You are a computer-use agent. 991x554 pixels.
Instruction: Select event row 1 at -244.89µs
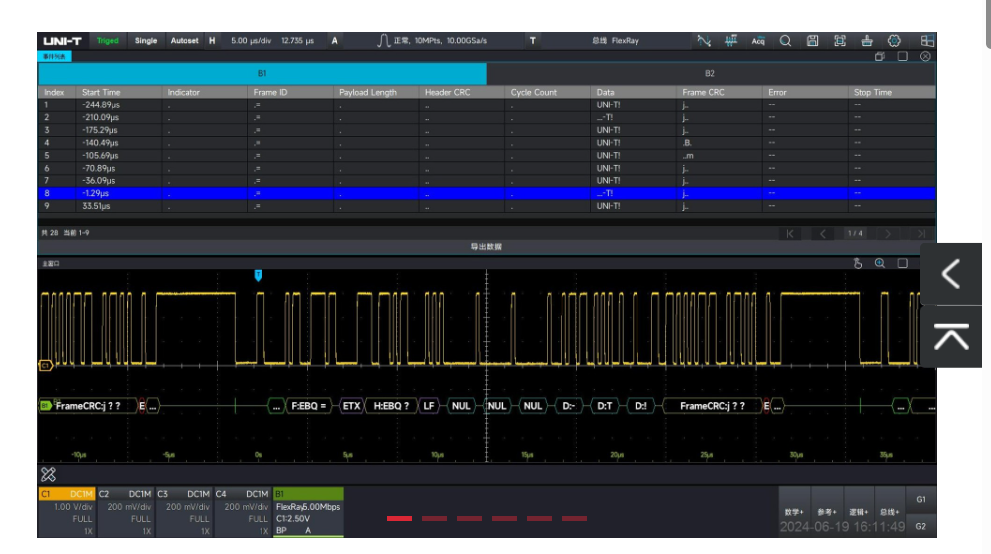[486, 105]
